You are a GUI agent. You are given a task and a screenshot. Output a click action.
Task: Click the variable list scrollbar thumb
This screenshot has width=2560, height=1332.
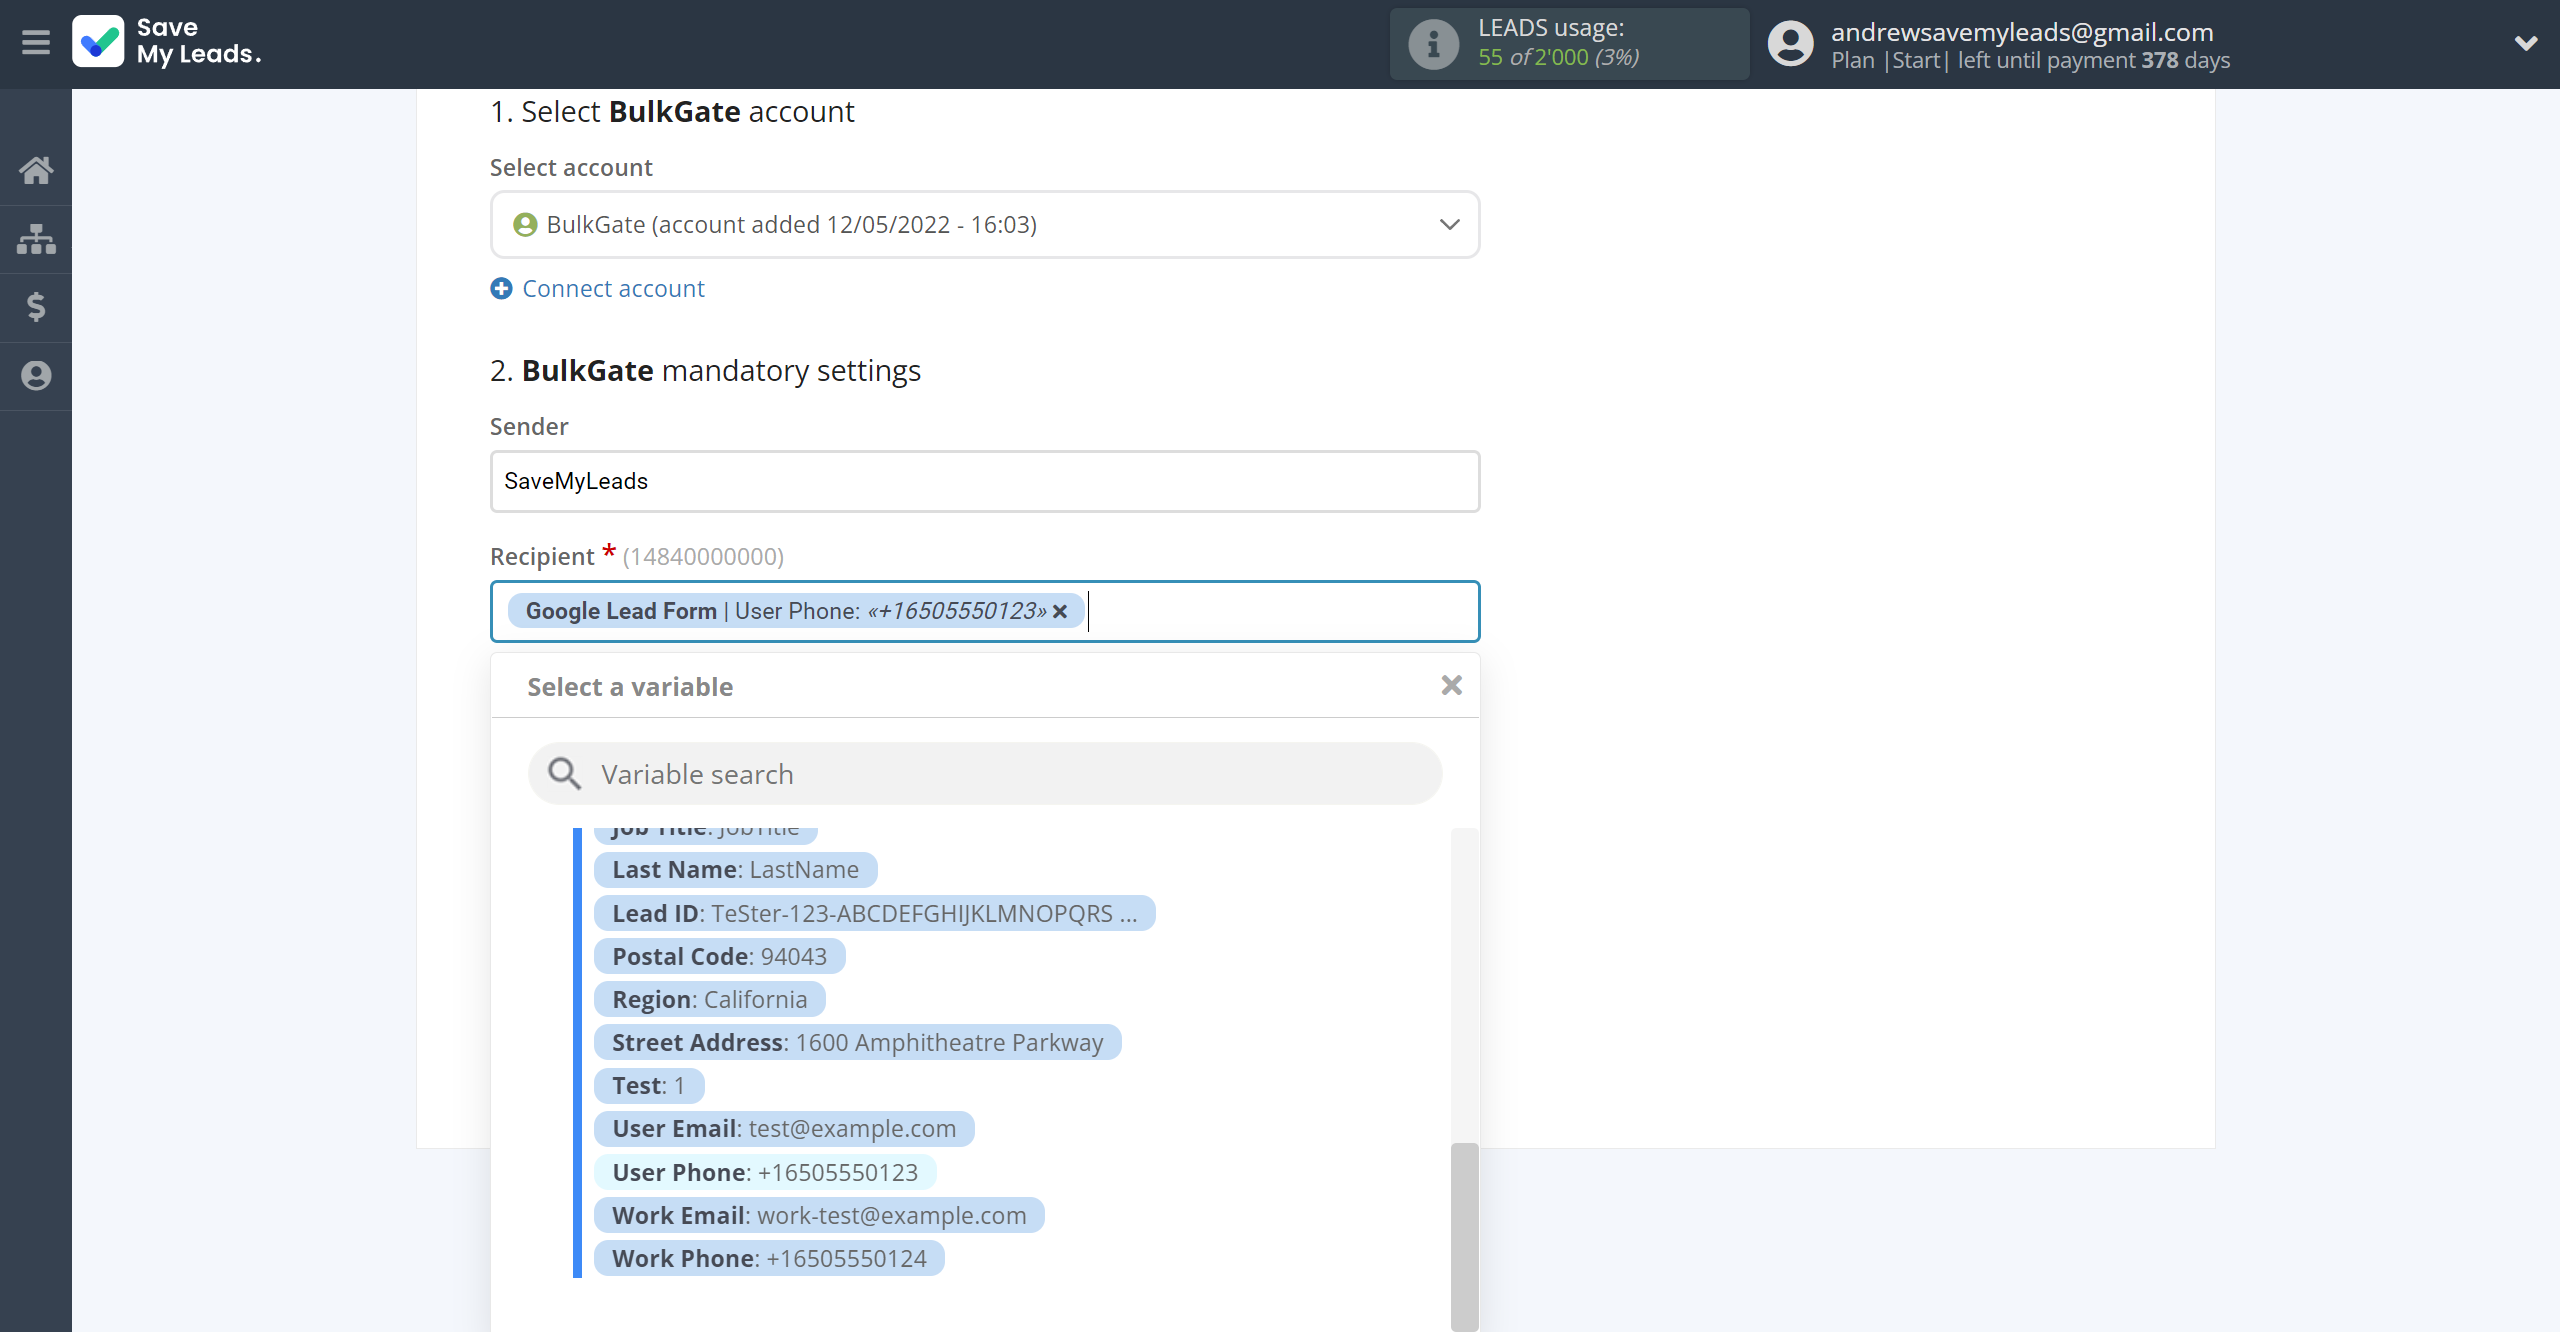point(1465,1237)
